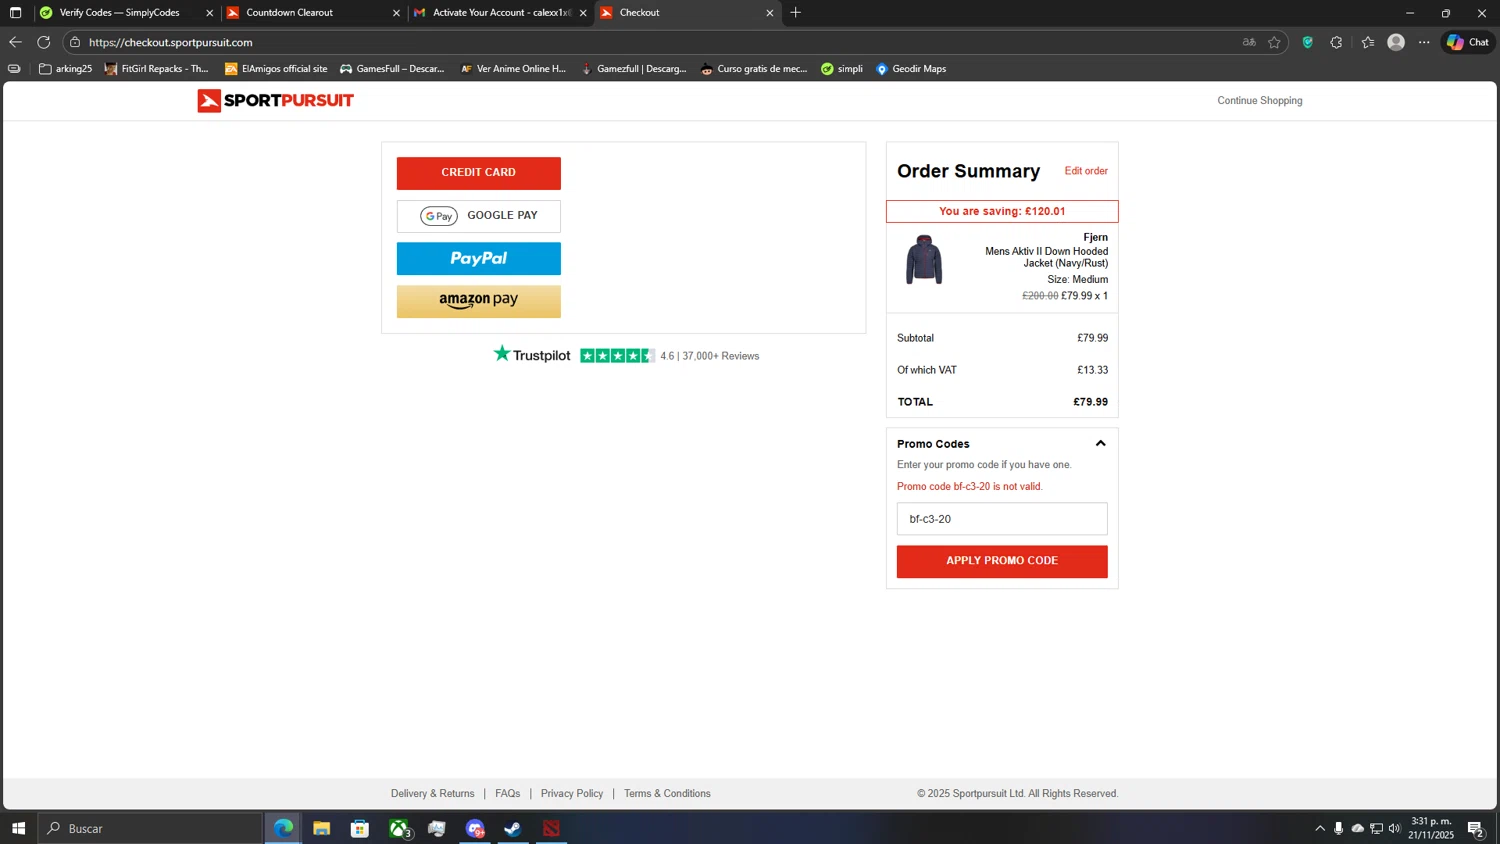Close the Countdown Clearout tab
1500x844 pixels.
coord(396,13)
